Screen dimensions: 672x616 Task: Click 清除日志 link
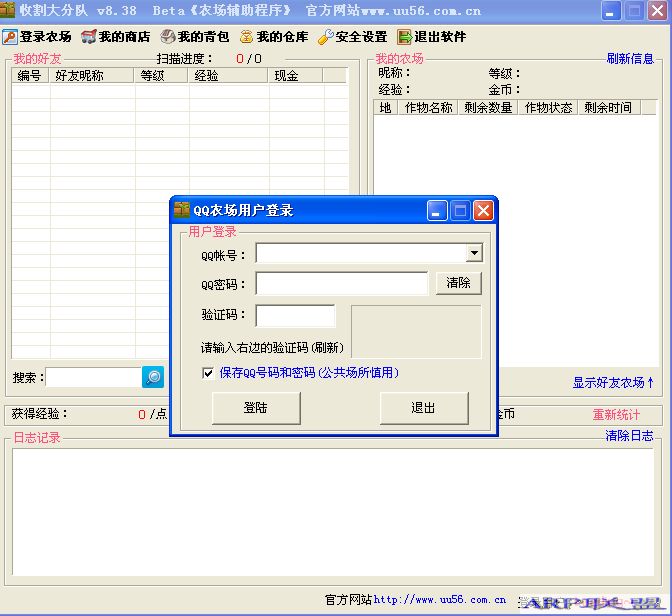[630, 436]
